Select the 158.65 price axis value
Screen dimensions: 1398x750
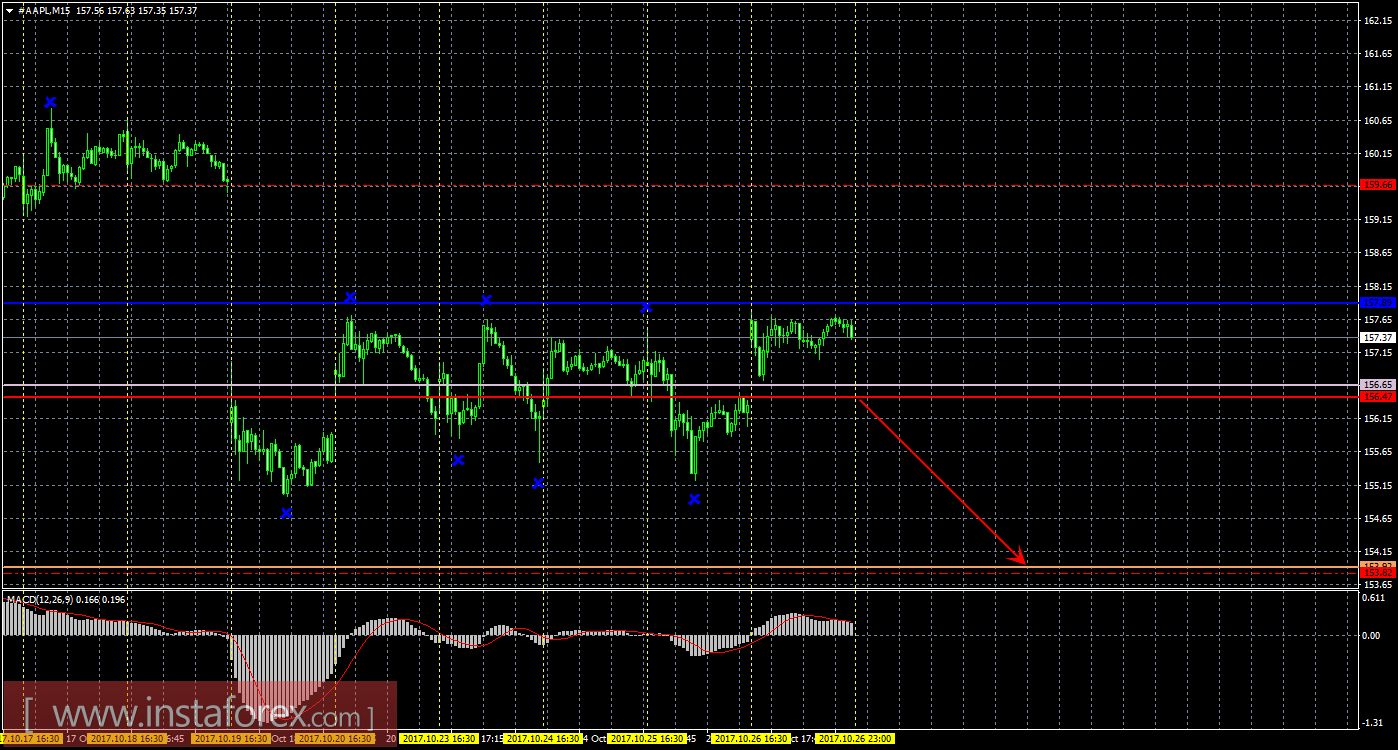click(x=1378, y=253)
